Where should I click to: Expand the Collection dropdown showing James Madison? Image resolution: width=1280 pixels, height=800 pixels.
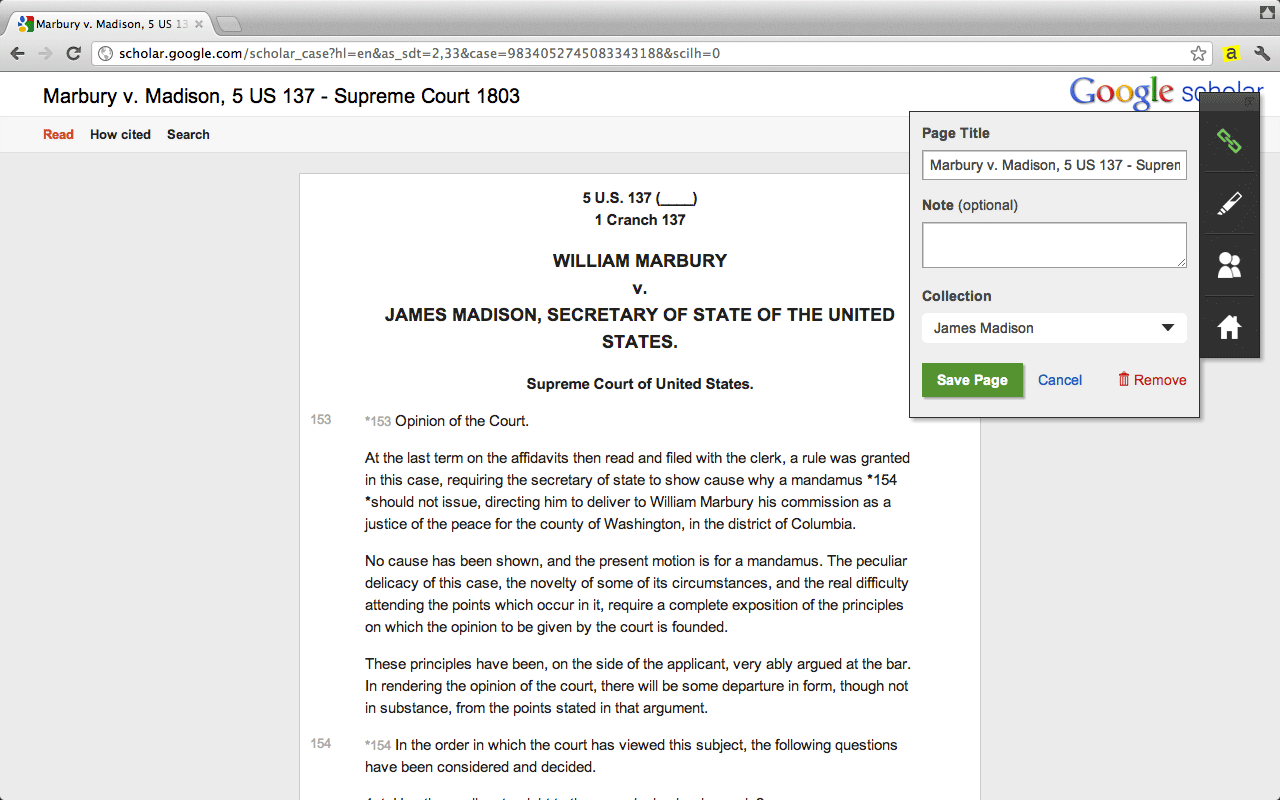[1054, 328]
